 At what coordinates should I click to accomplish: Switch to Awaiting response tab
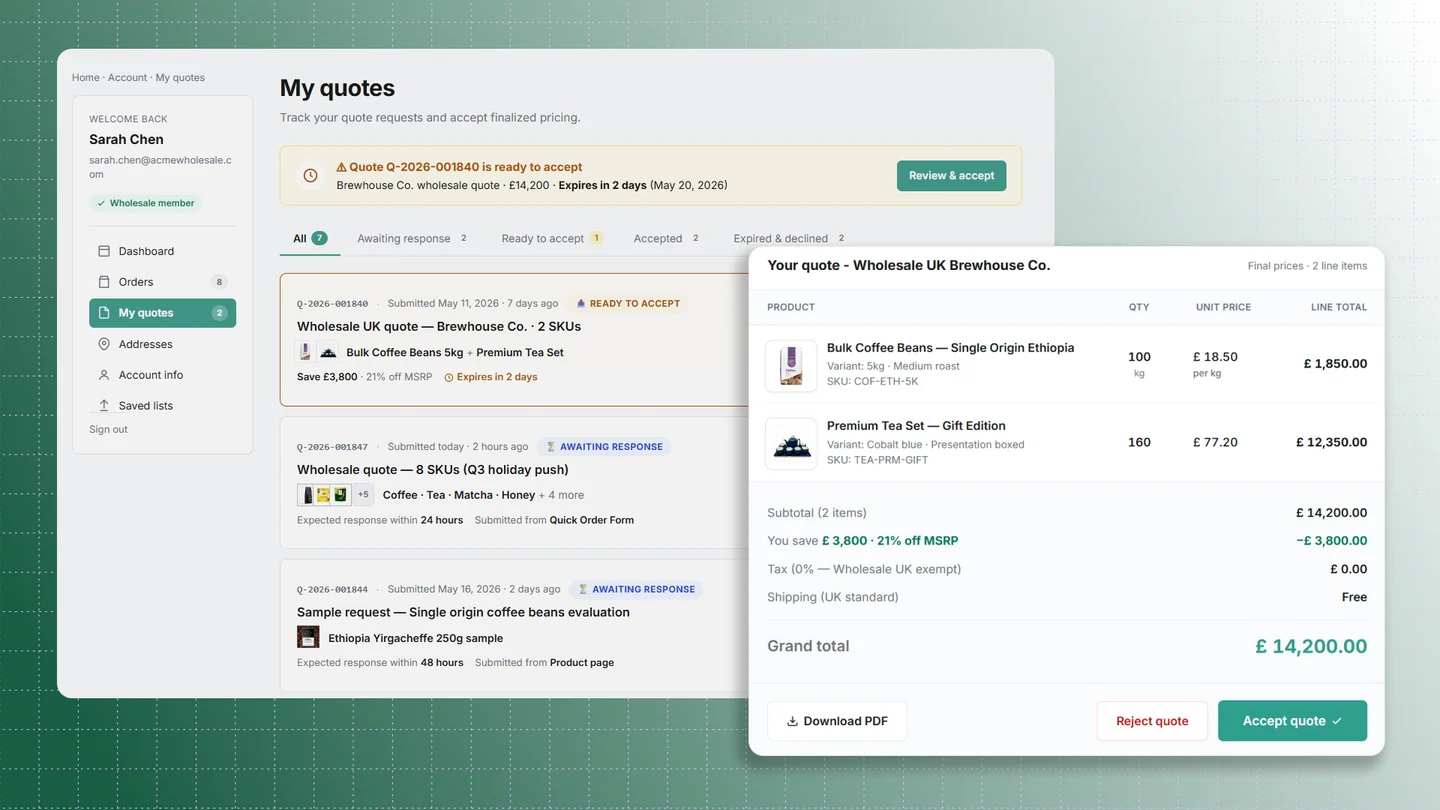coord(412,238)
